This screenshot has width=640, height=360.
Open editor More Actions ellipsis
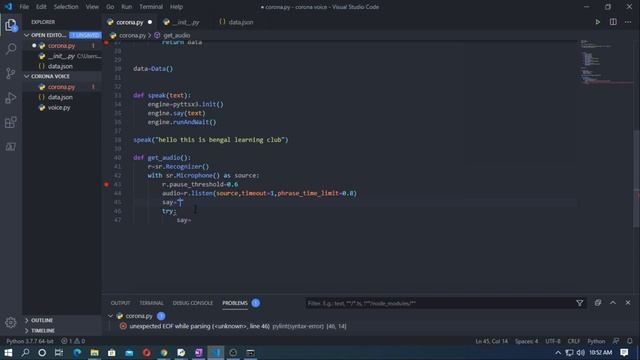pyautogui.click(x=628, y=22)
